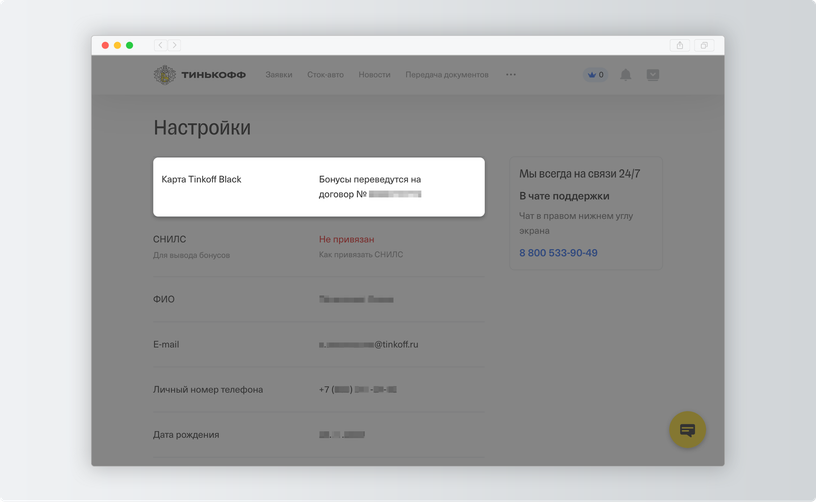Click the Бонусы переведутся на договор text
The width and height of the screenshot is (816, 502).
tap(370, 187)
